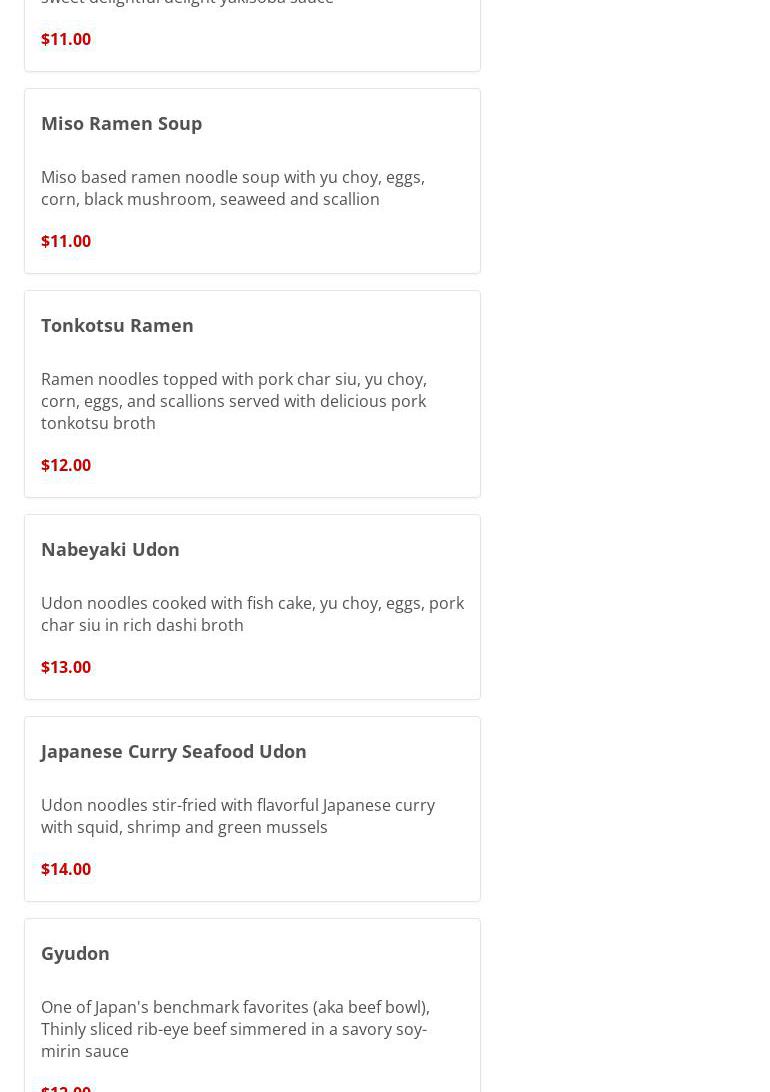Click the $12.00 price under Tonkotsu Ramen

pyautogui.click(x=66, y=465)
